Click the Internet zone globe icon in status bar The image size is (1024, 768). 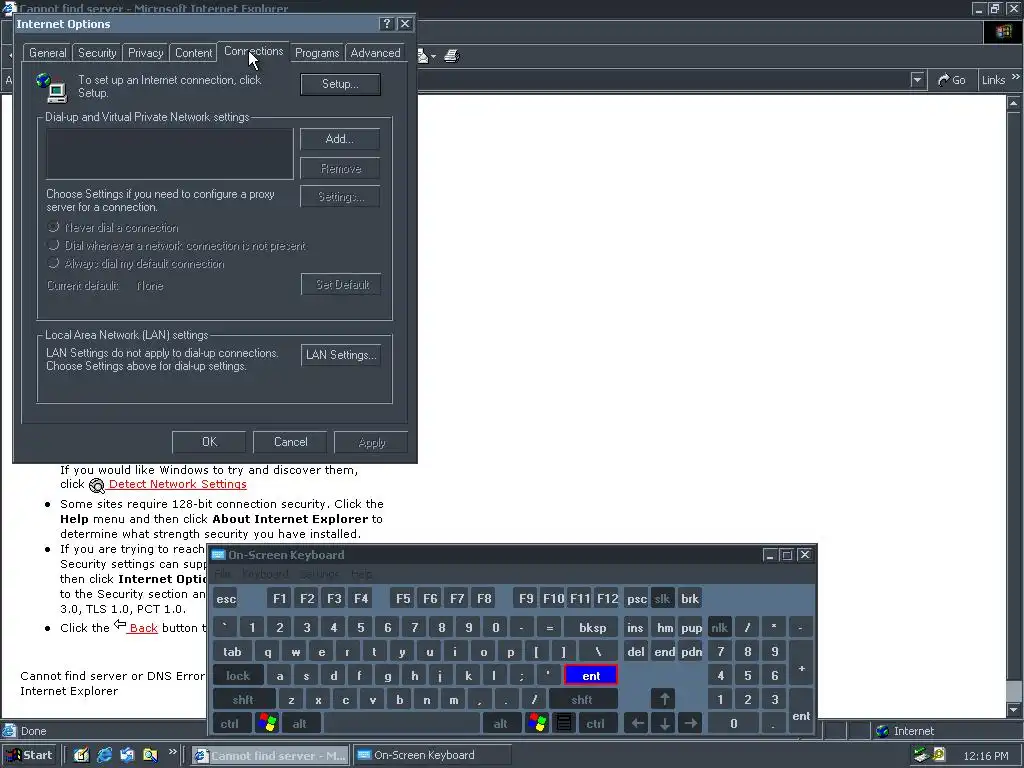click(x=882, y=731)
